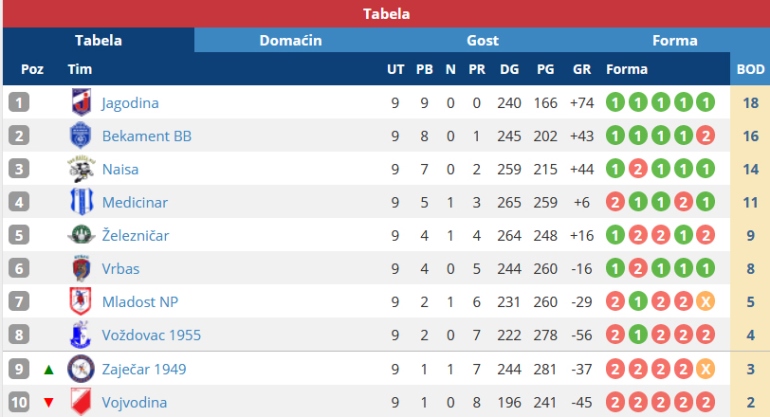Click the green up arrow beside Zaječar 1949
Viewport: 770px width, 417px height.
click(x=48, y=369)
